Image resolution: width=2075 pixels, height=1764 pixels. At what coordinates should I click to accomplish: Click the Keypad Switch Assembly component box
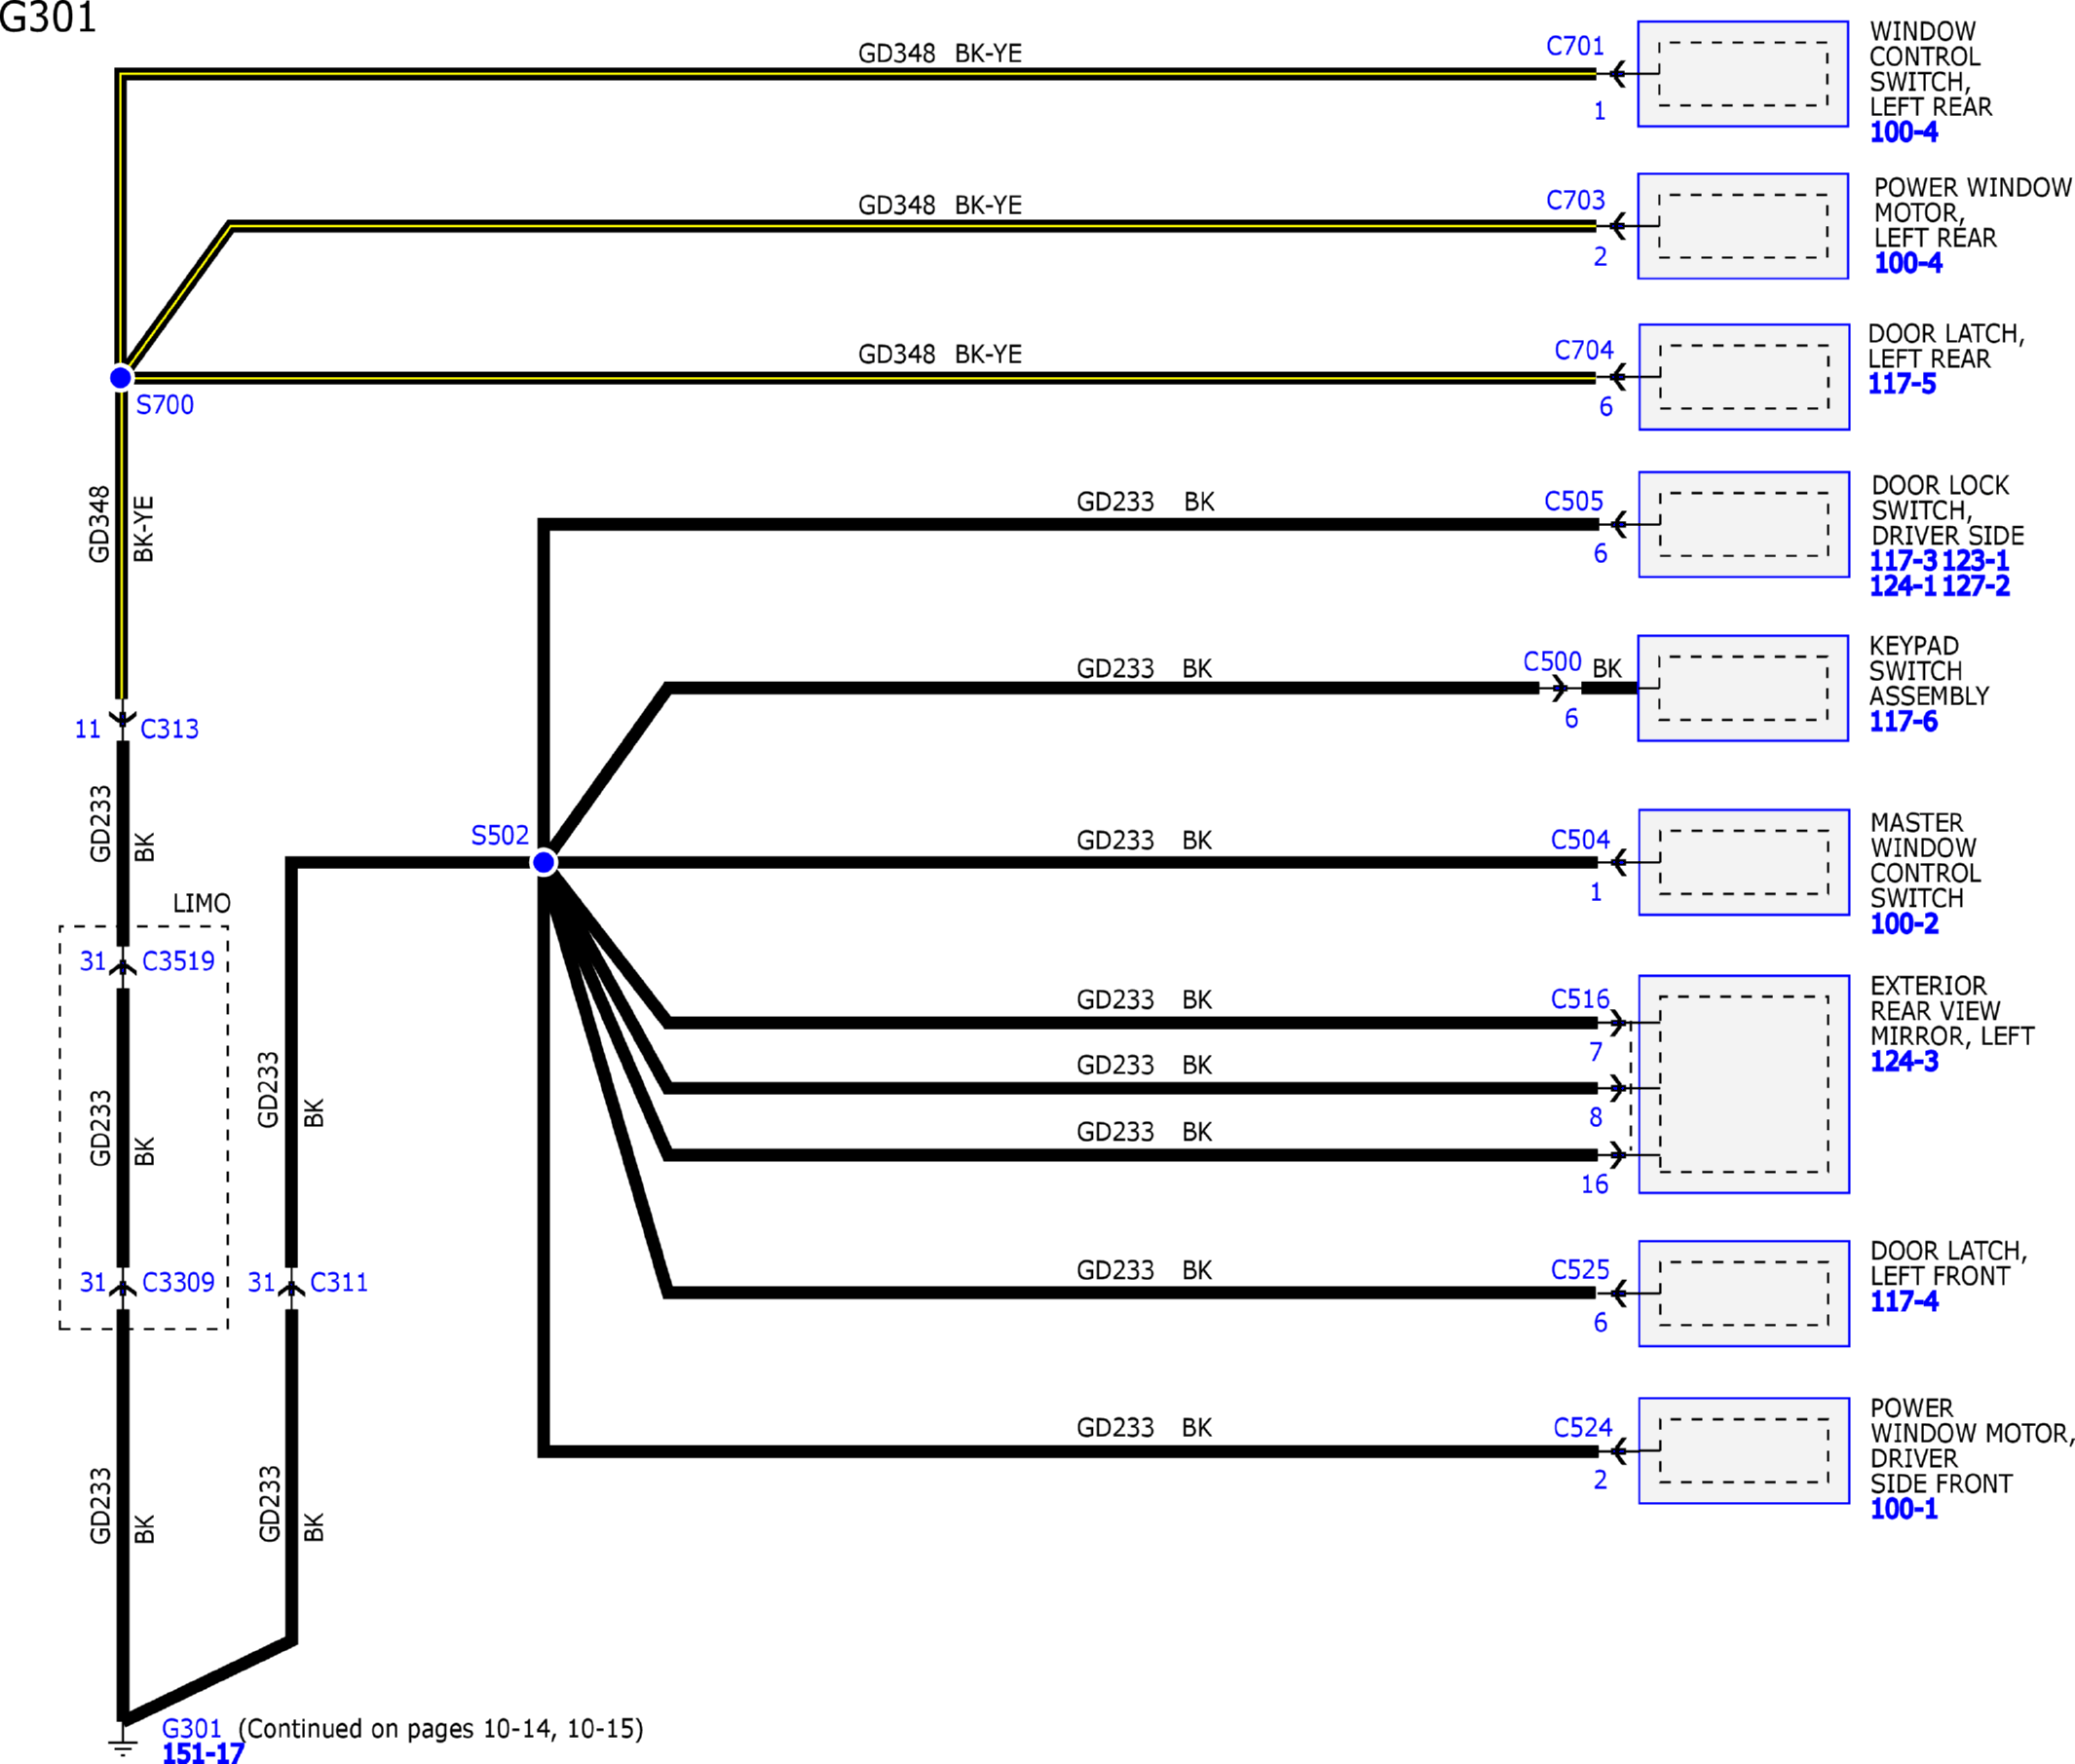click(1743, 688)
